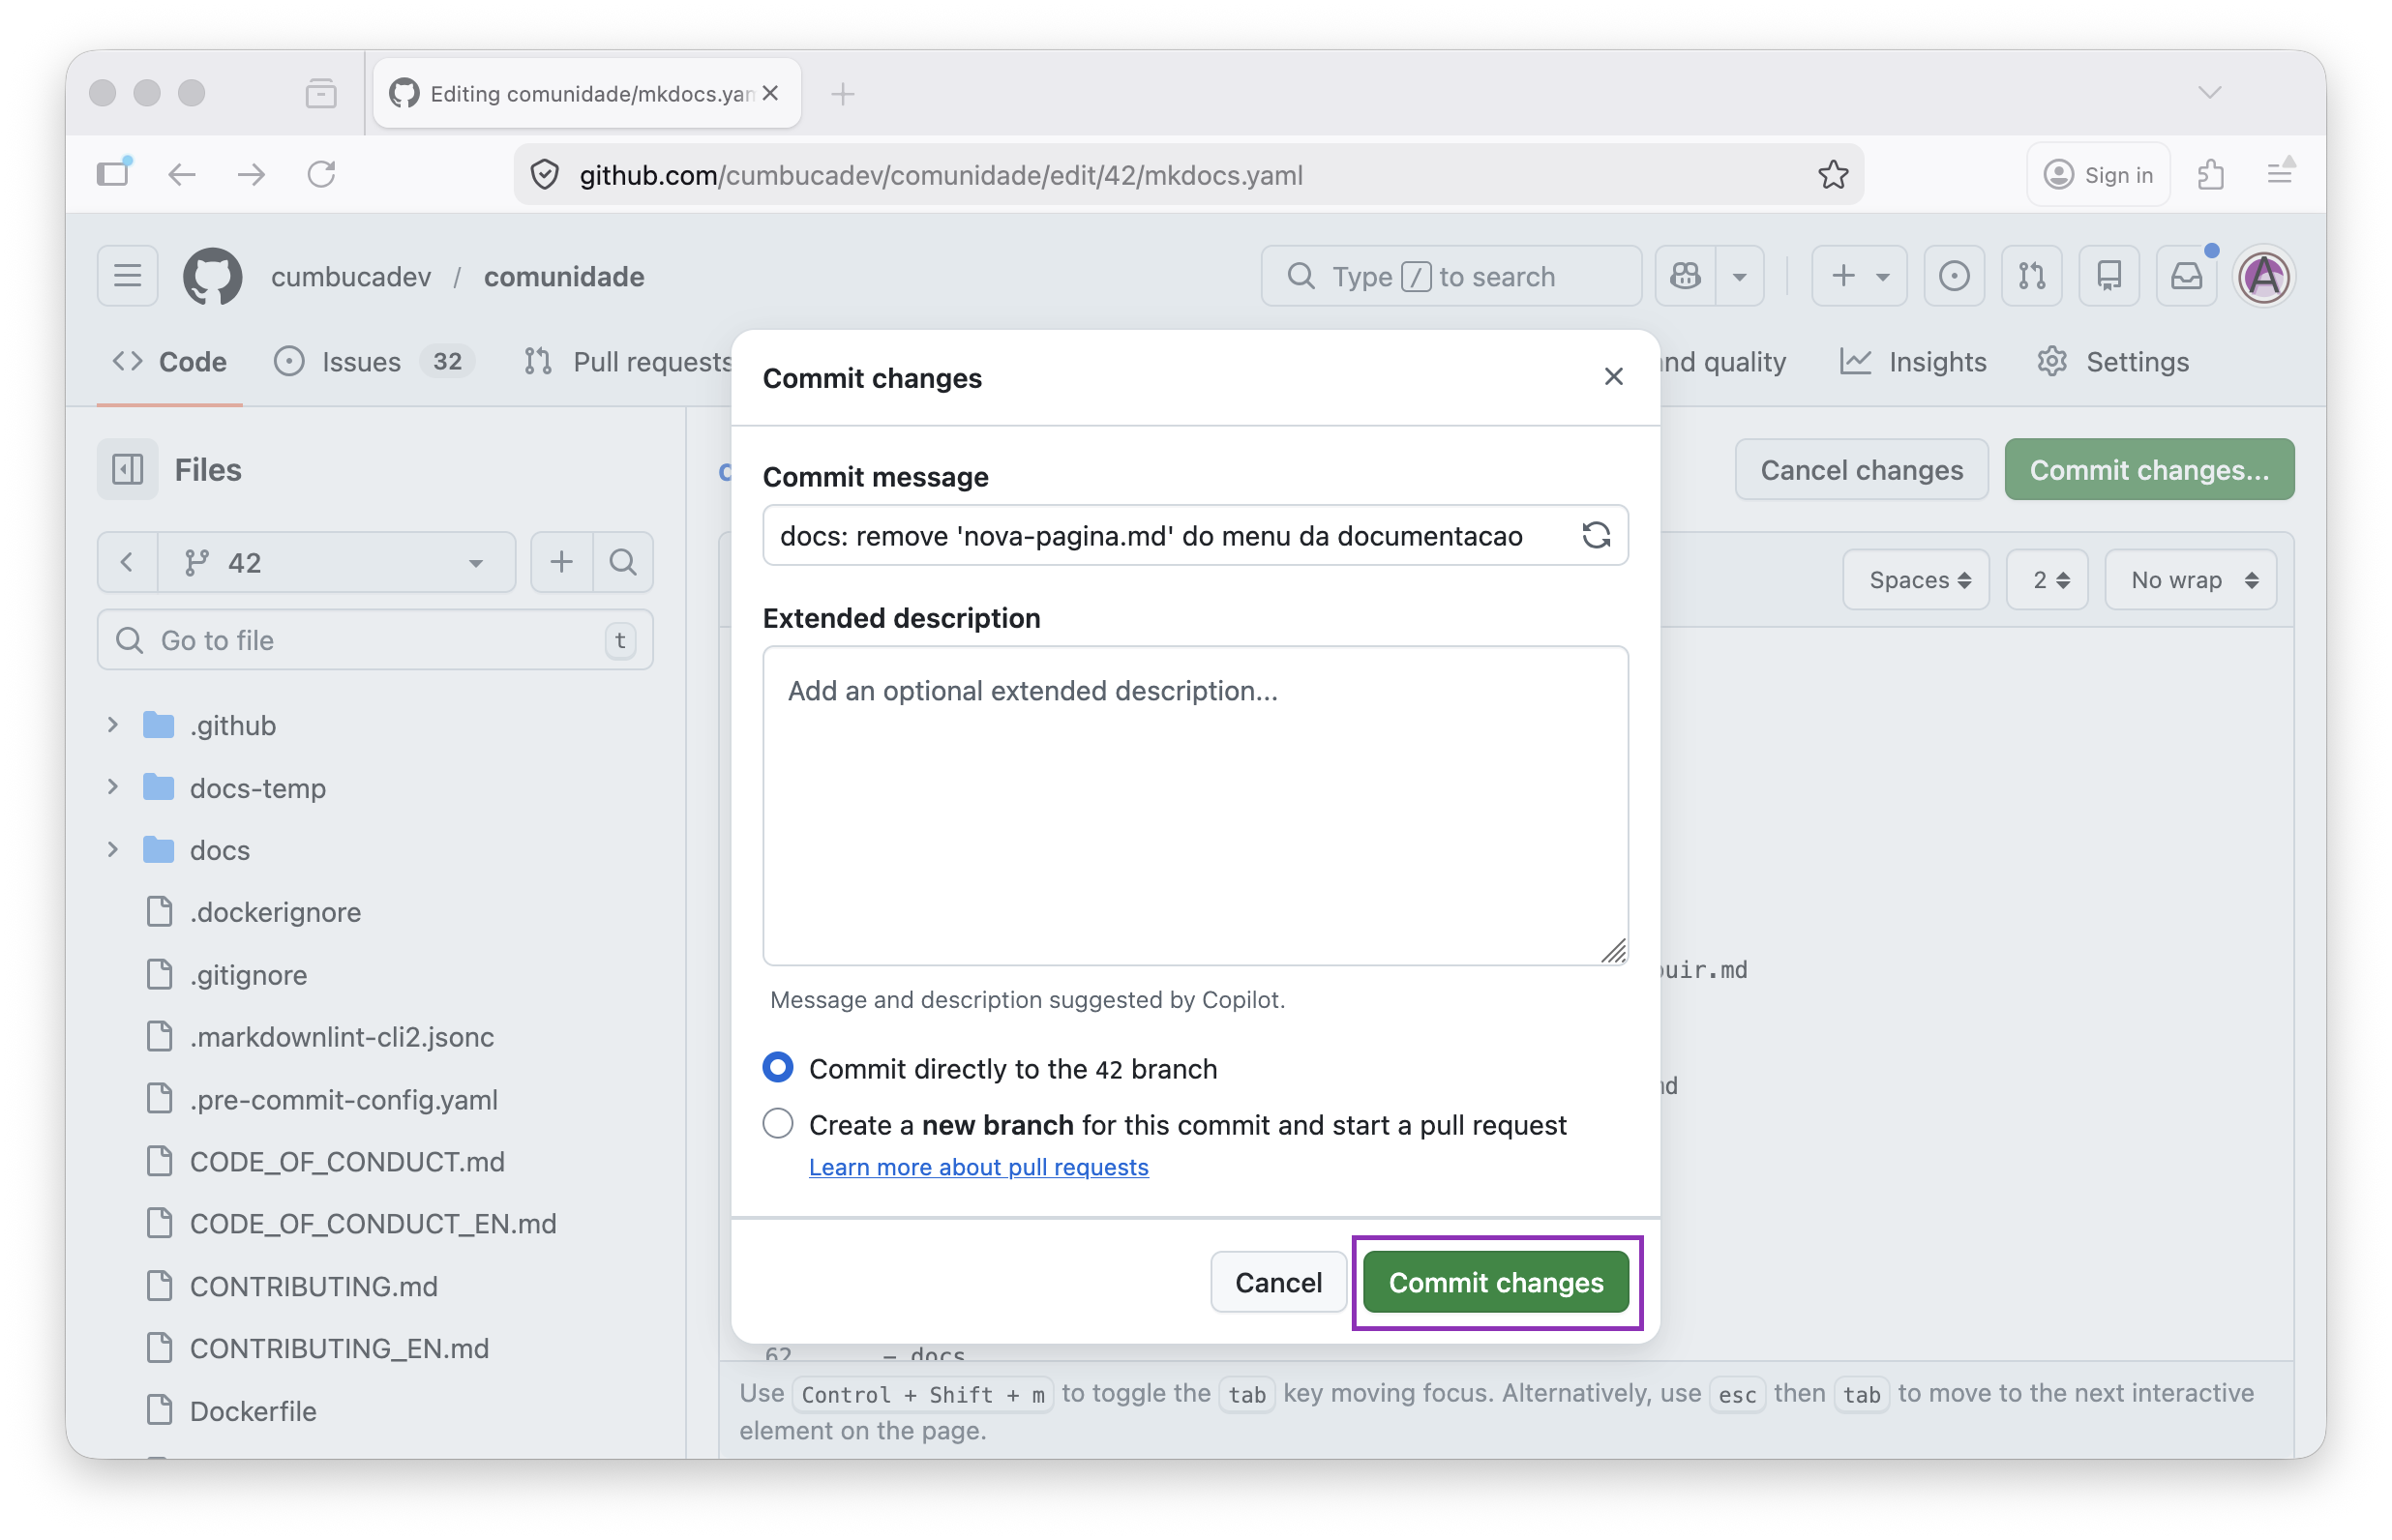Screen dimensions: 2392x1540
Task: Close the Editing comunidade/mkdocs.yaml tab
Action: click(x=770, y=93)
